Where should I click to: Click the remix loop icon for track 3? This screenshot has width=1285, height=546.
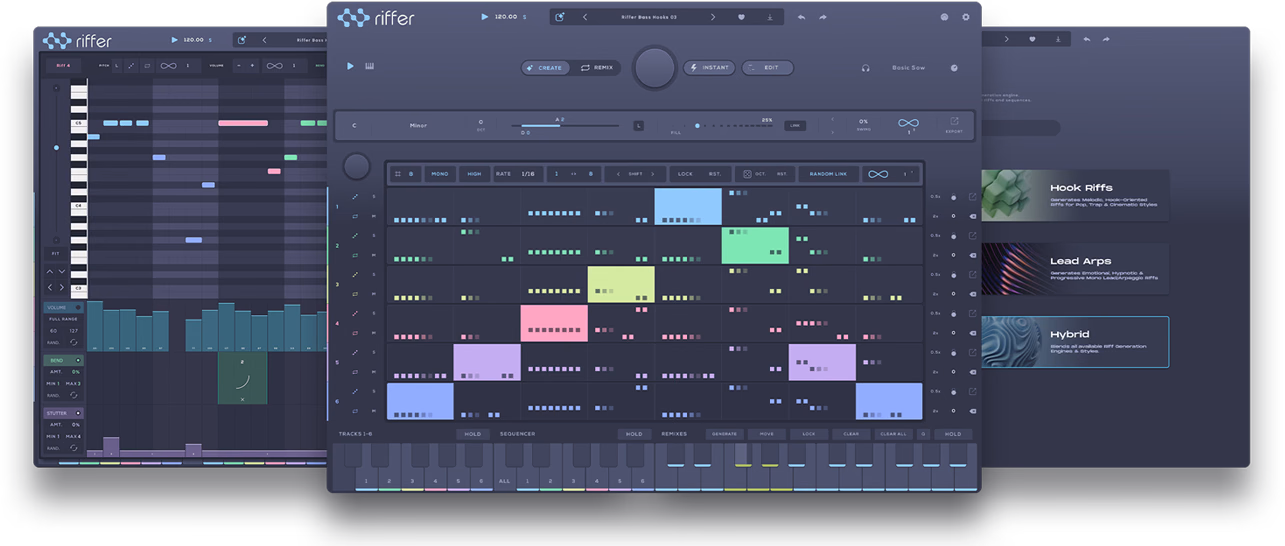(x=355, y=294)
